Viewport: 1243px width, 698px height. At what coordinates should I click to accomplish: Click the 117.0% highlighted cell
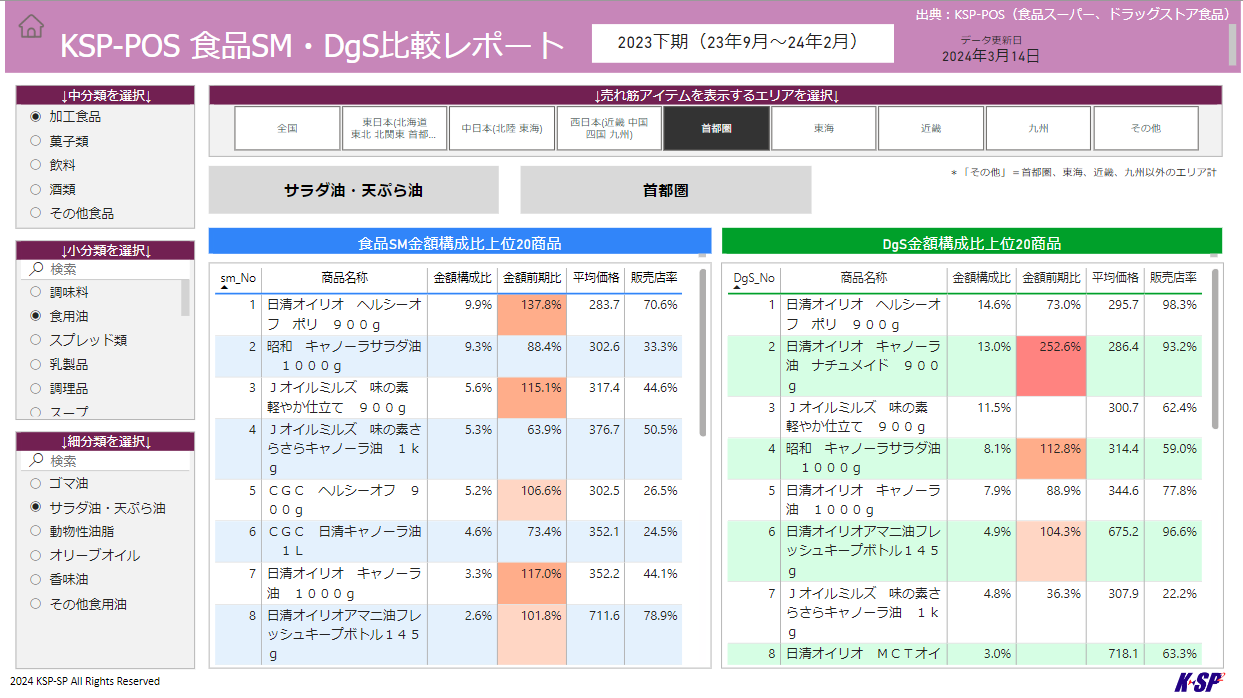coord(531,584)
